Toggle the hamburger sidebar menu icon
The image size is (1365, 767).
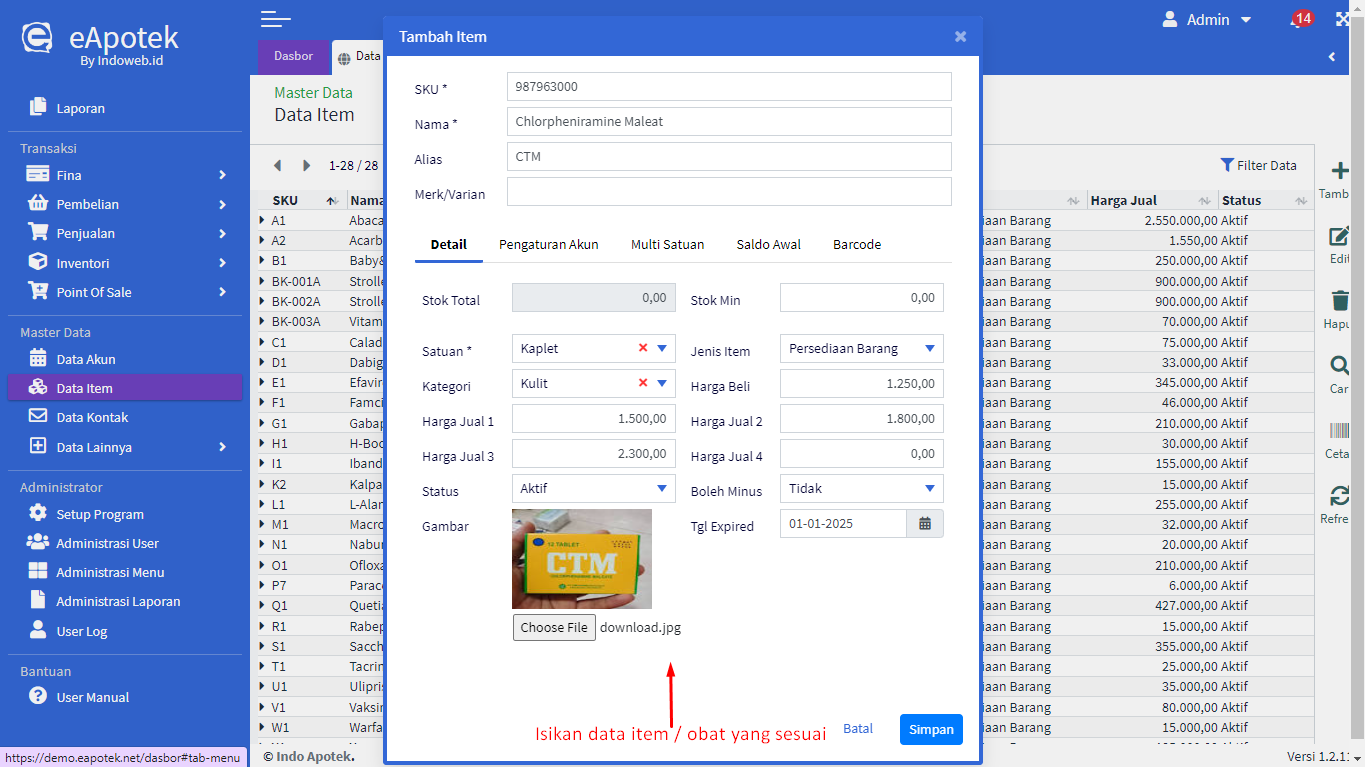(275, 19)
